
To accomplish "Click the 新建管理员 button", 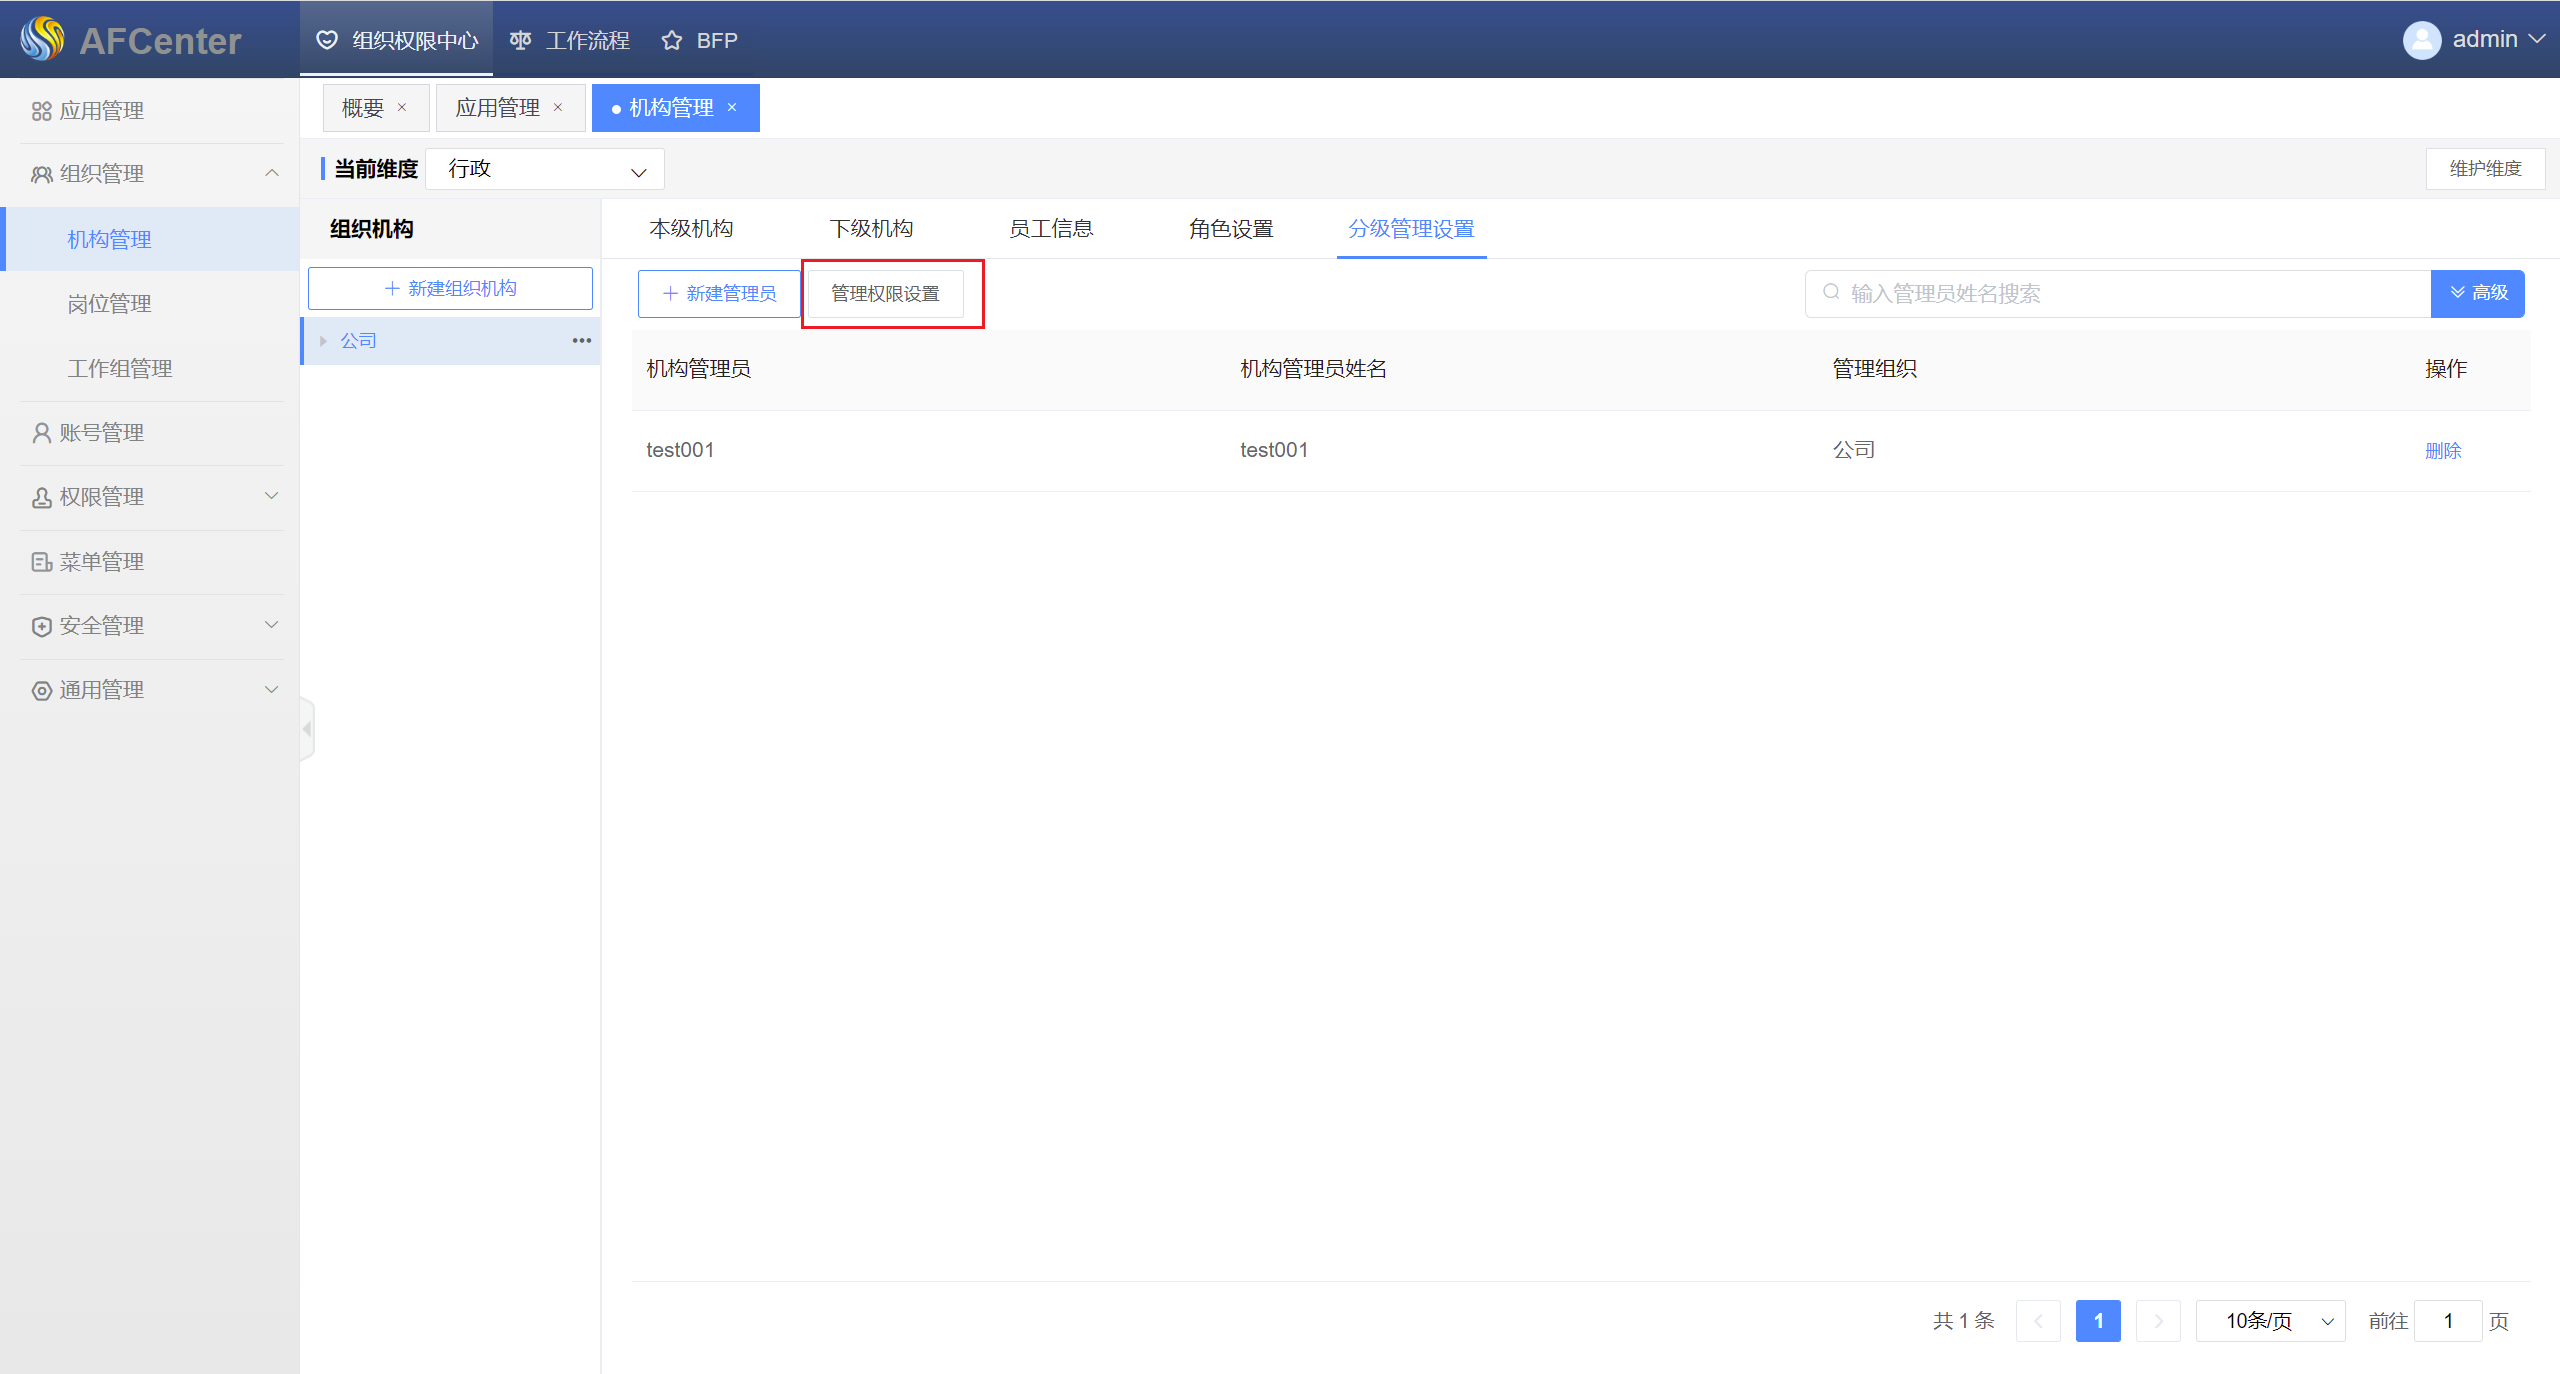I will coord(719,293).
